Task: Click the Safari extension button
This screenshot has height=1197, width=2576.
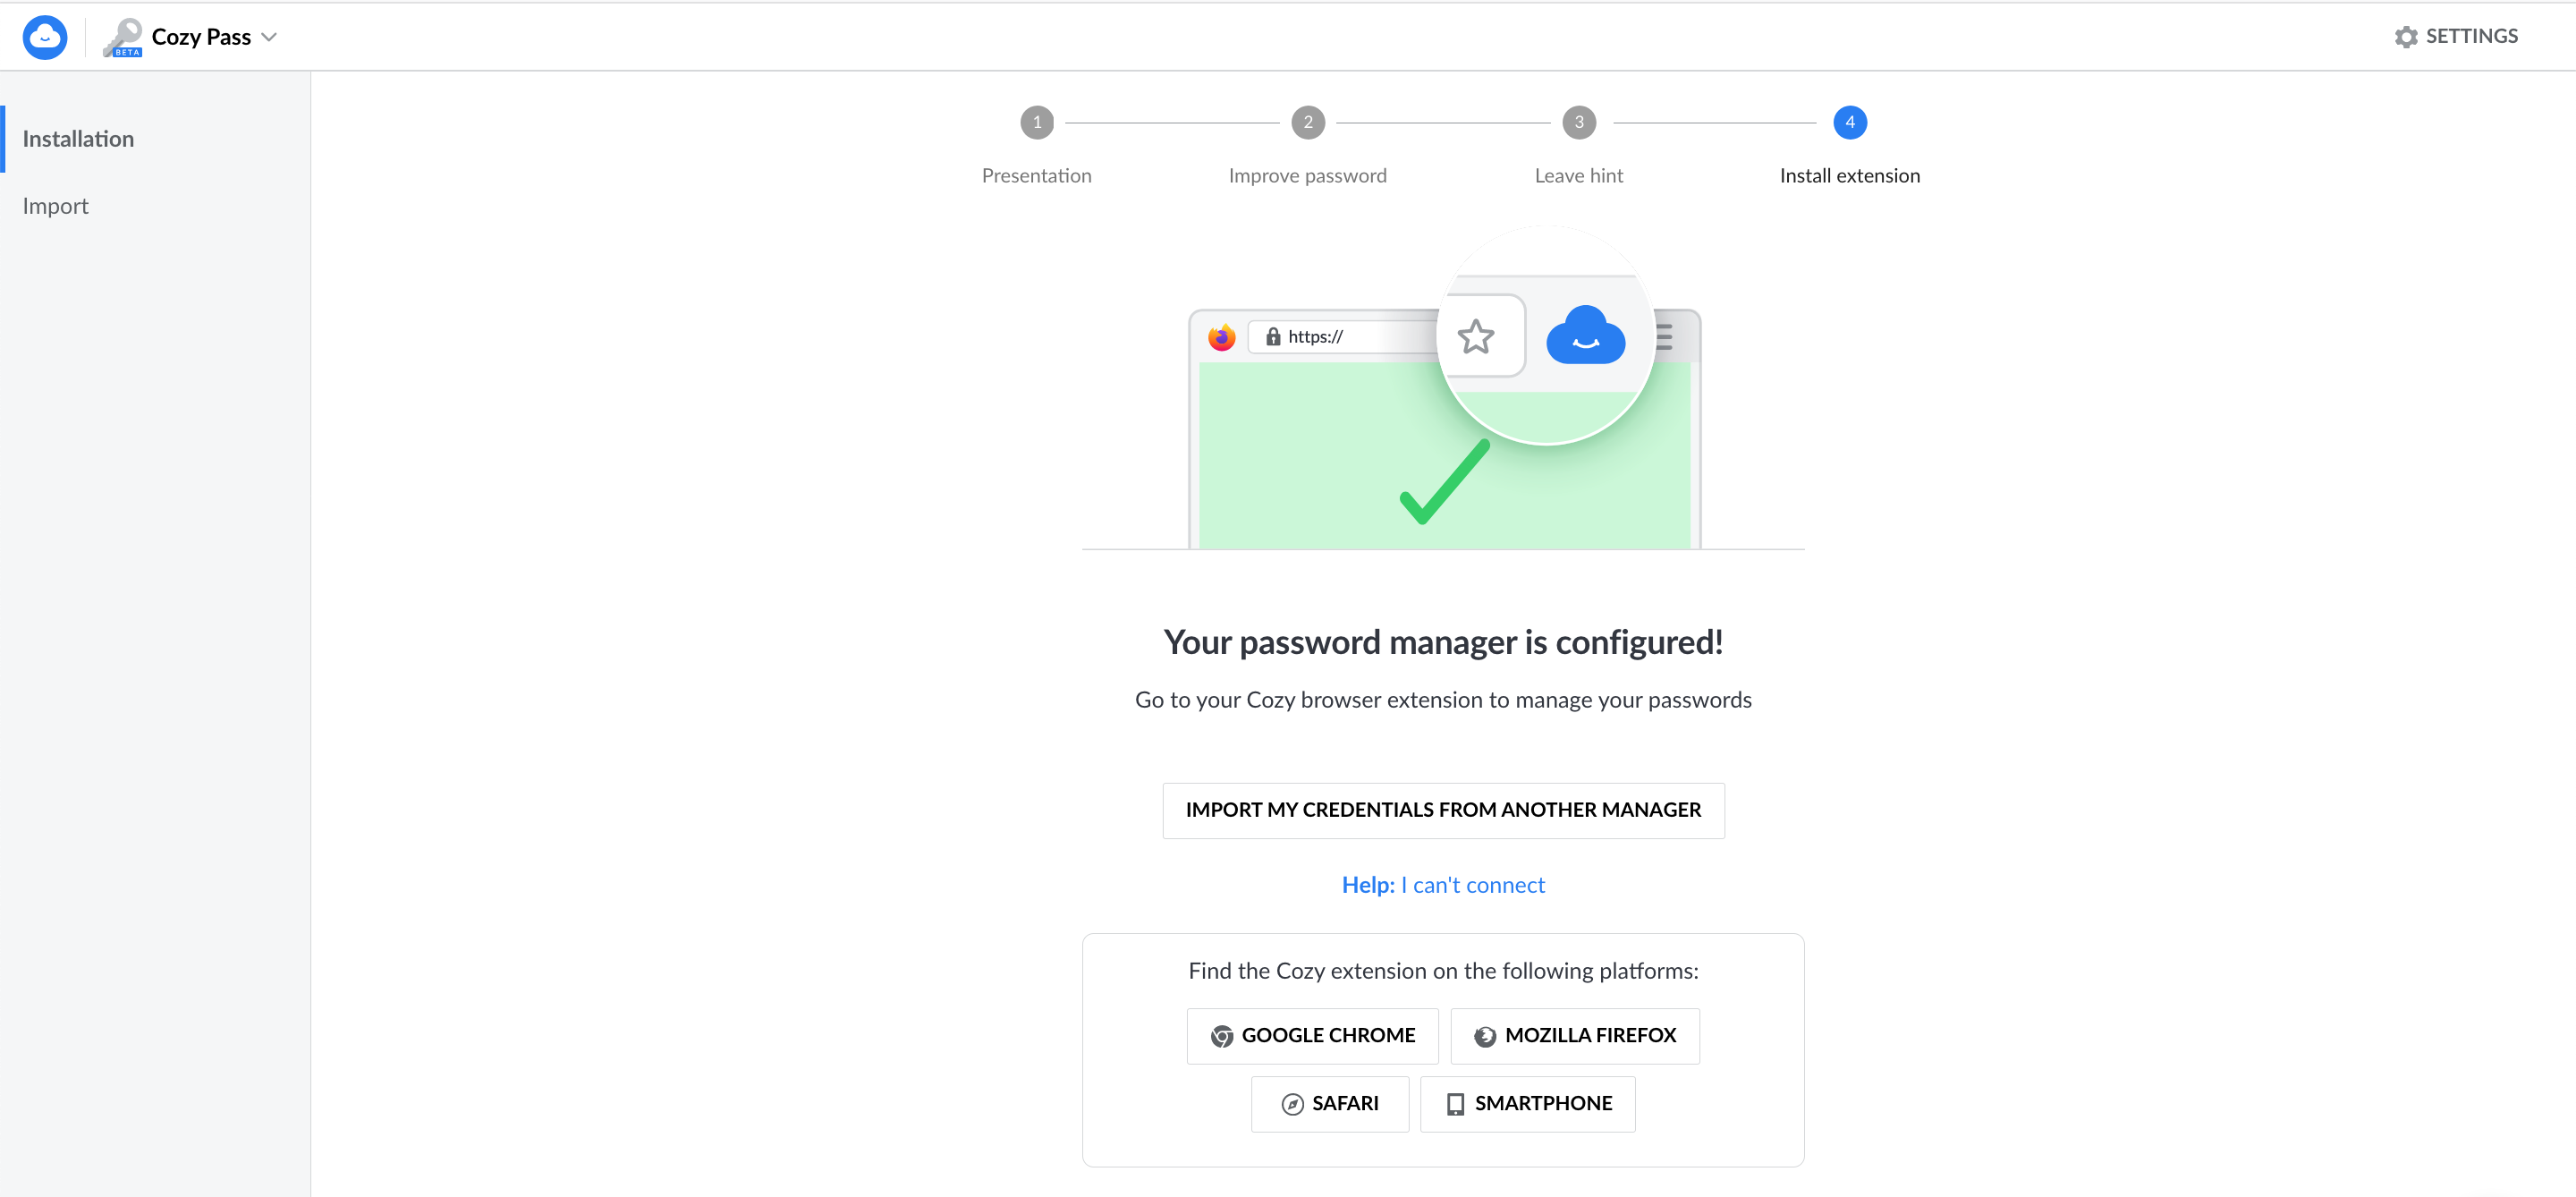Action: [x=1330, y=1104]
